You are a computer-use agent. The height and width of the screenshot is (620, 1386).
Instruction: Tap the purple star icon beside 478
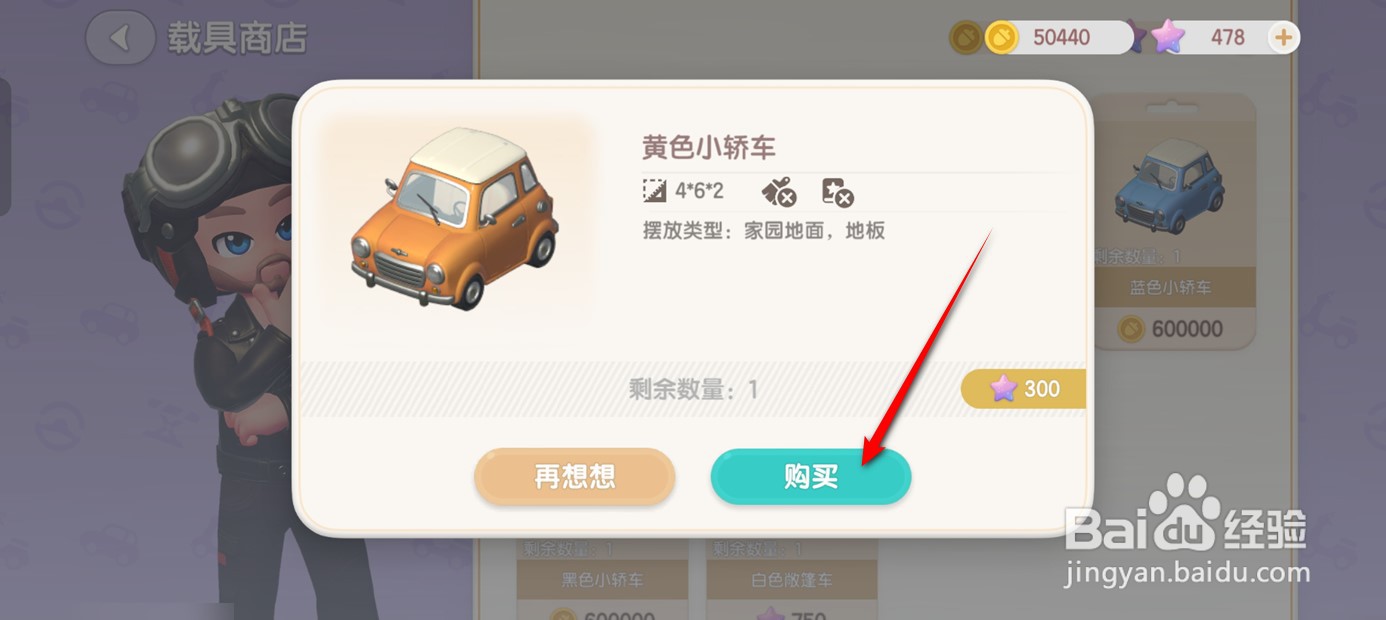click(x=1166, y=38)
